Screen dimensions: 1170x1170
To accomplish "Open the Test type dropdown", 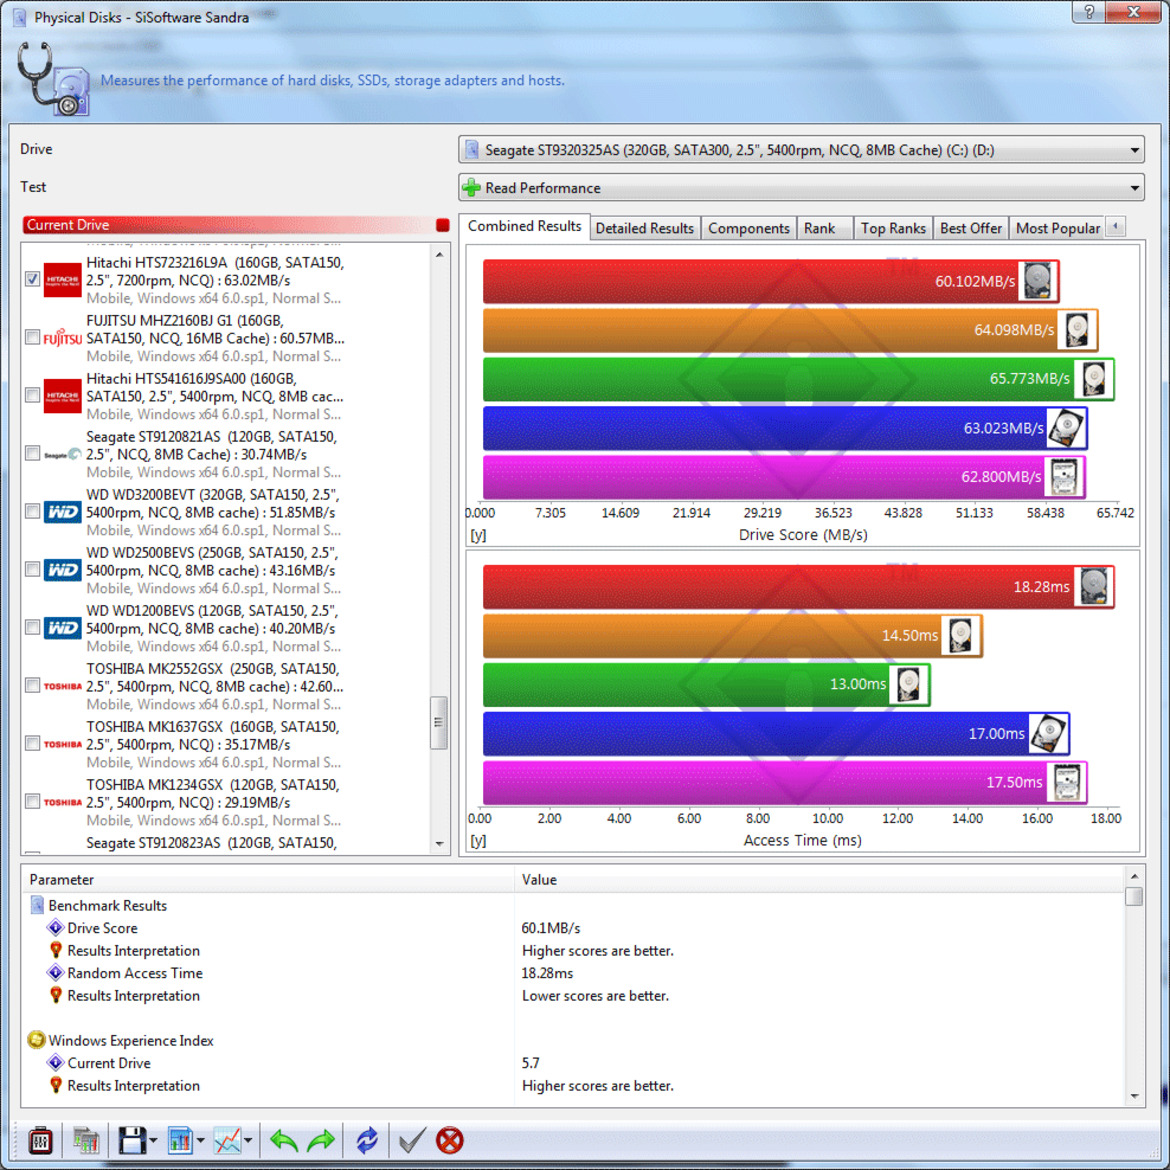I will [x=801, y=187].
